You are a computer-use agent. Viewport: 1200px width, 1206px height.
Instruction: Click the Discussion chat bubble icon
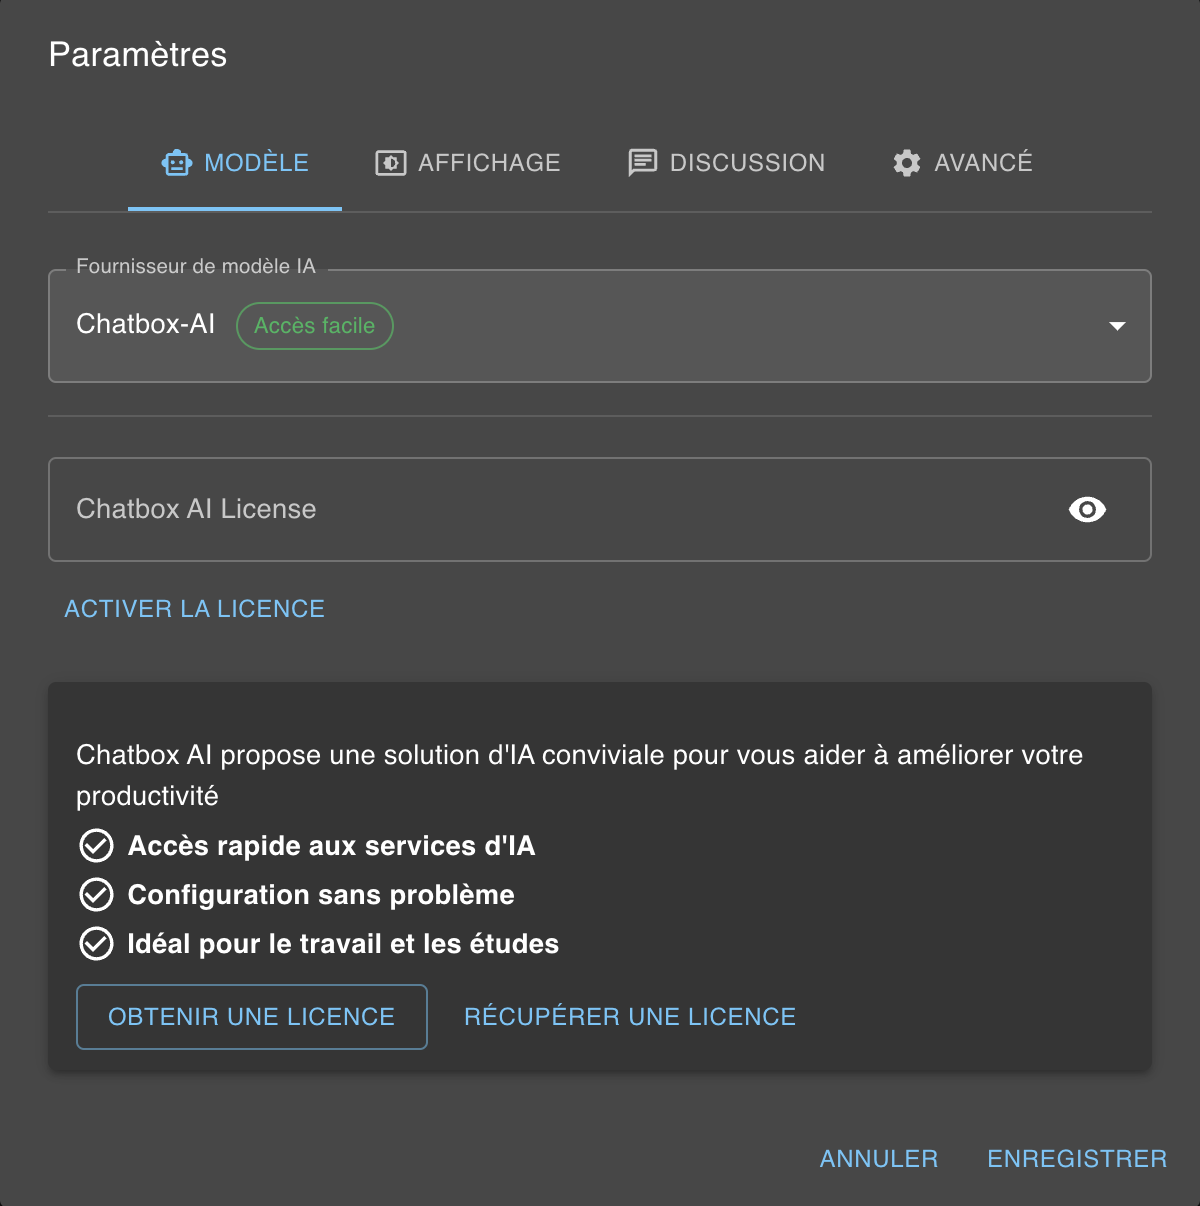[642, 163]
